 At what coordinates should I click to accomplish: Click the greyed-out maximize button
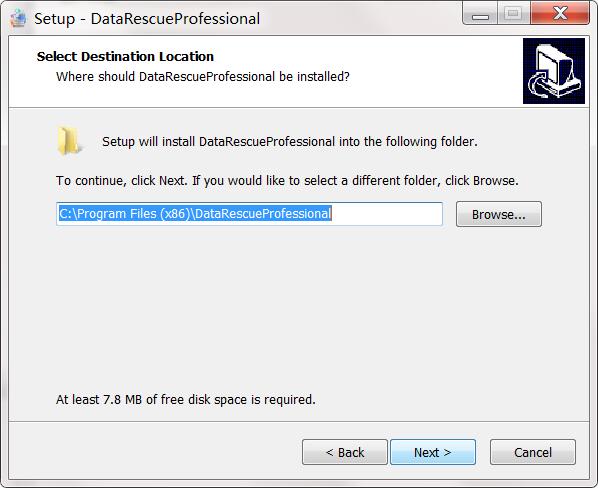[513, 14]
